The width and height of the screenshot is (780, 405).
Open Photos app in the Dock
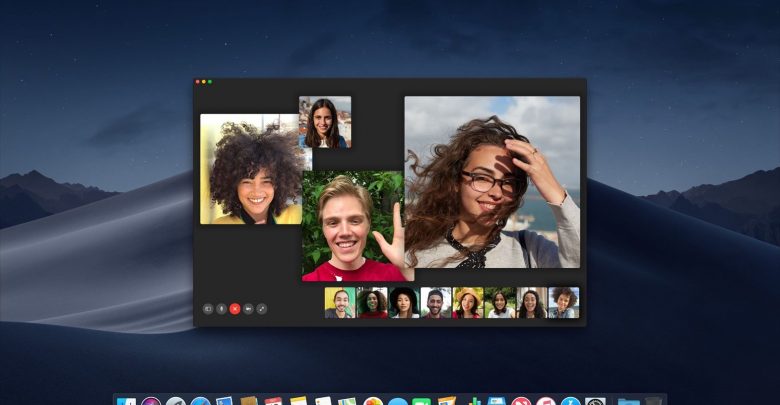(x=373, y=401)
